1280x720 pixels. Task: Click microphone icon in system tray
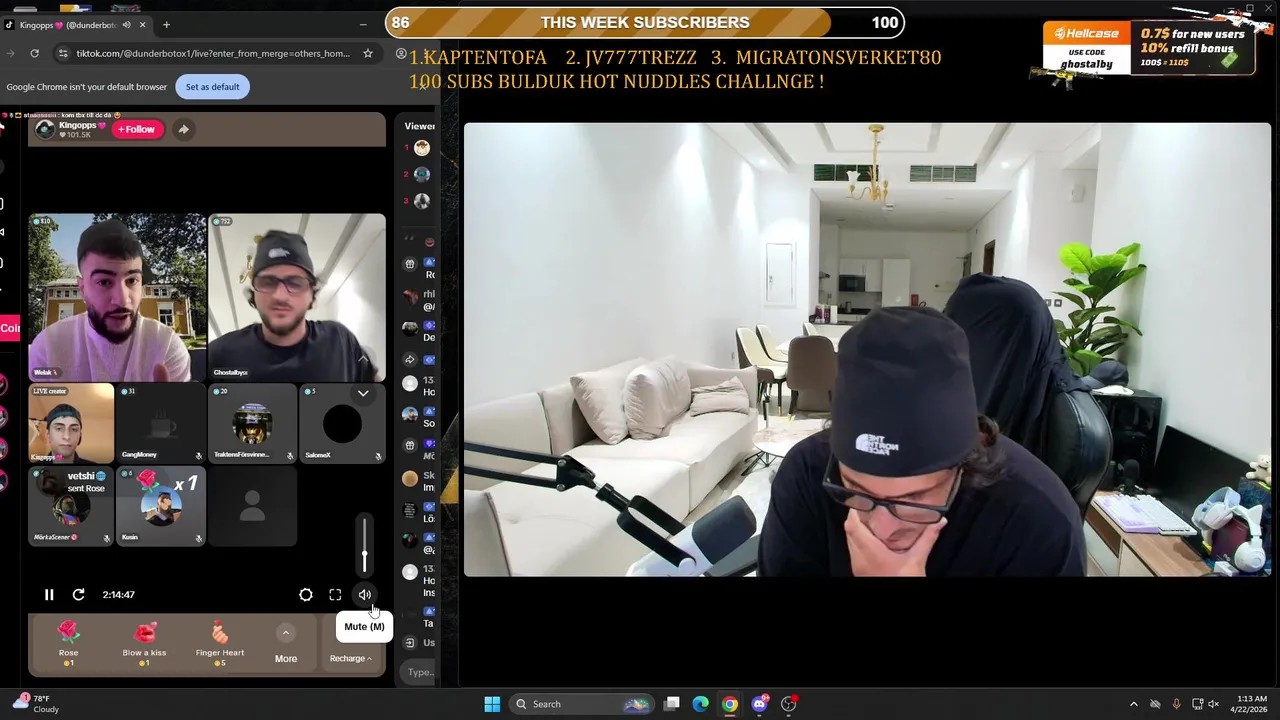[1176, 704]
